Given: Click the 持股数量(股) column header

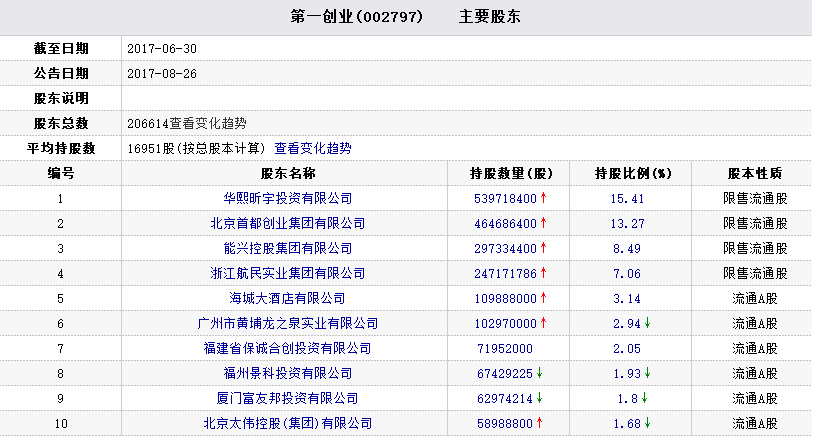Looking at the screenshot, I should (511, 174).
